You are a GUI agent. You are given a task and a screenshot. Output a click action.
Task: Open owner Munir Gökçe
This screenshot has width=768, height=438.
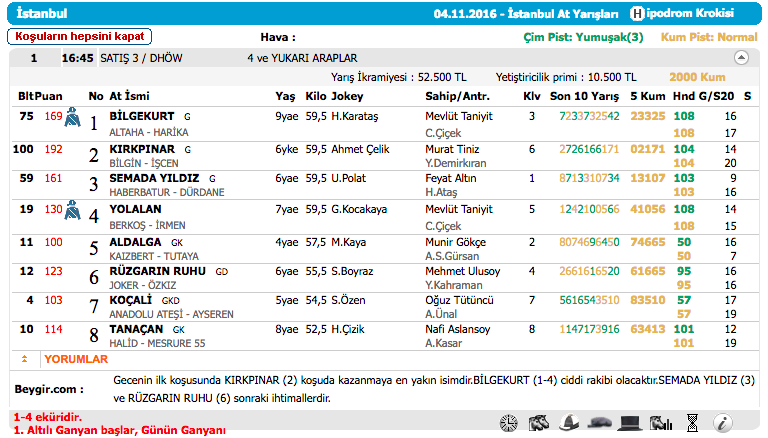456,242
